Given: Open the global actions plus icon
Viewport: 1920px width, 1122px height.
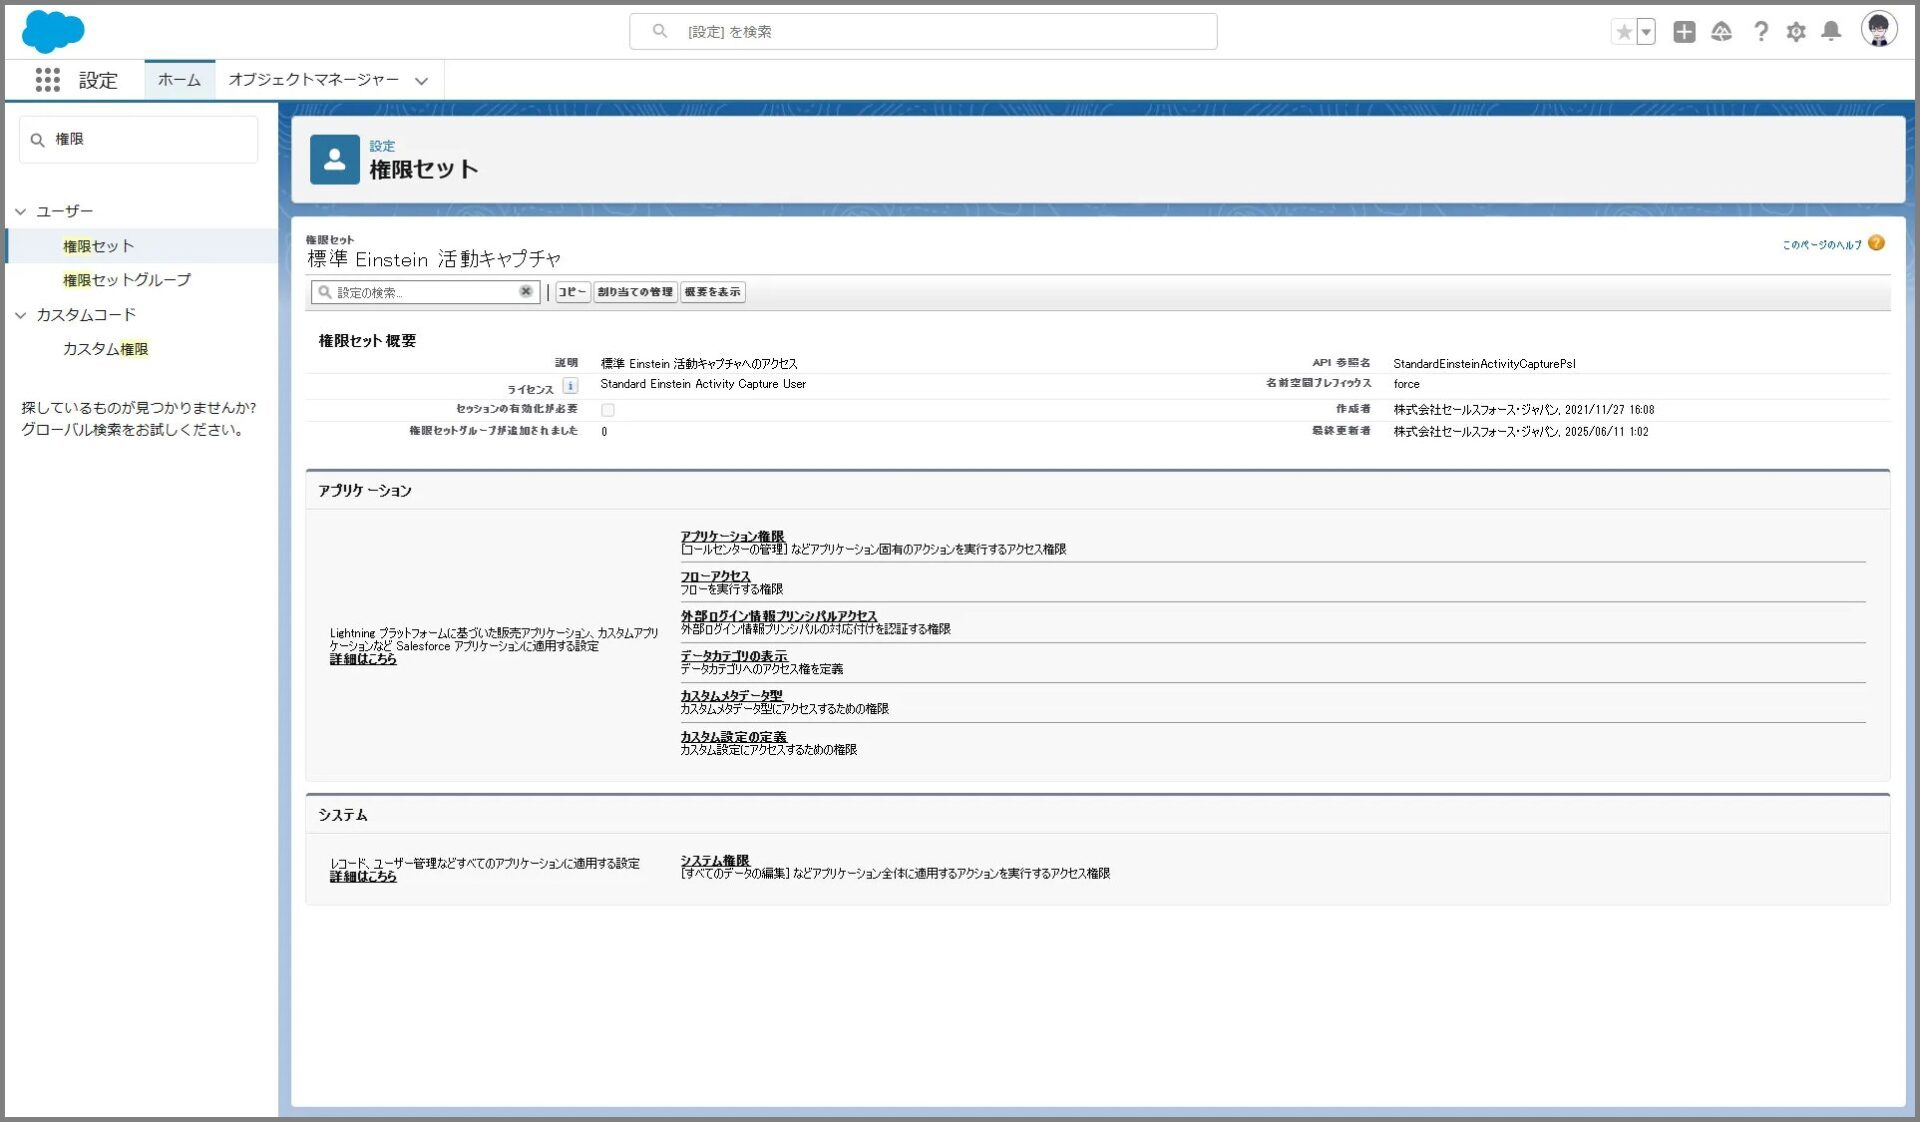Looking at the screenshot, I should pyautogui.click(x=1684, y=32).
